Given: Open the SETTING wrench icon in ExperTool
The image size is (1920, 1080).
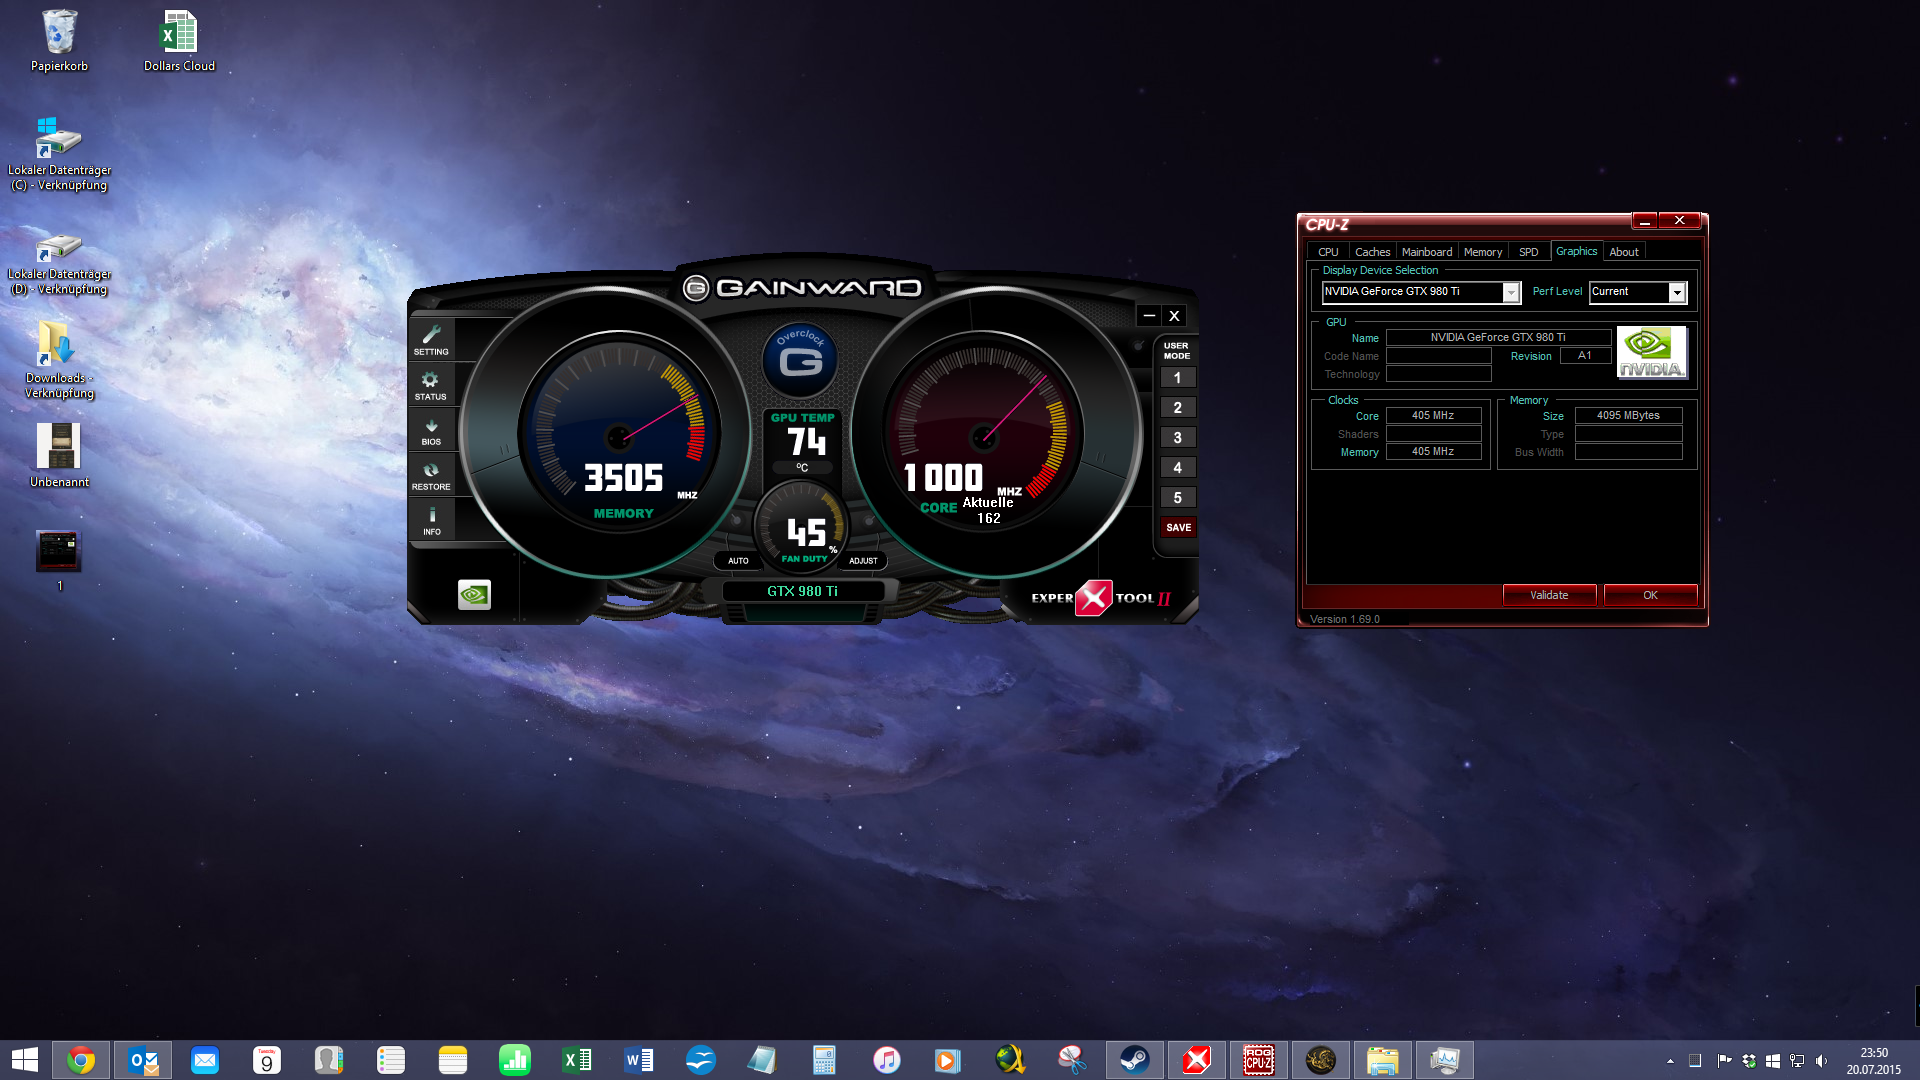Looking at the screenshot, I should (x=431, y=339).
